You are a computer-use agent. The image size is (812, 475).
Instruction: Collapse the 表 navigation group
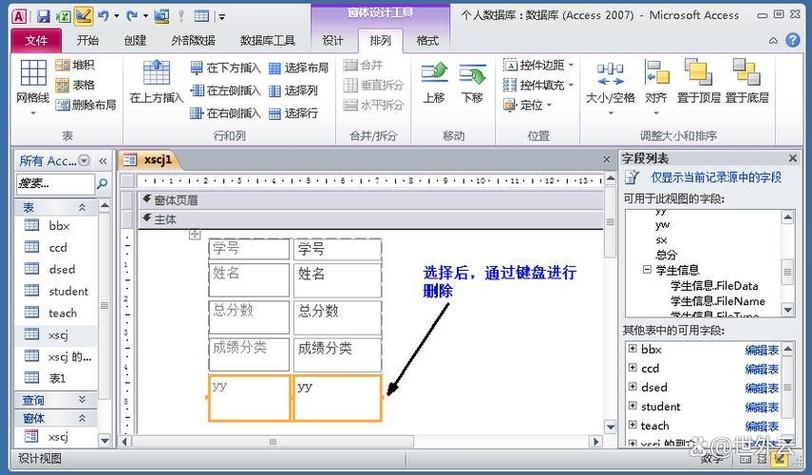[x=83, y=207]
